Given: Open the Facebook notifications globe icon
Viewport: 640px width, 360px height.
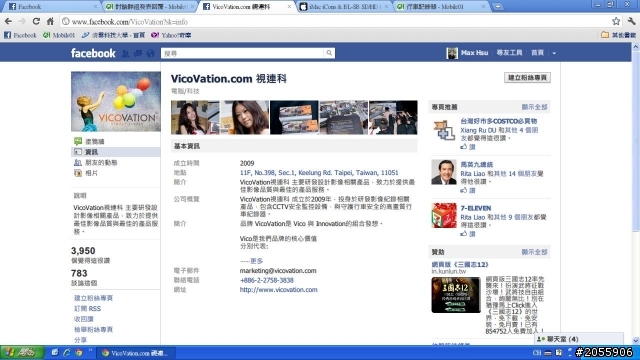Looking at the screenshot, I should coord(150,53).
